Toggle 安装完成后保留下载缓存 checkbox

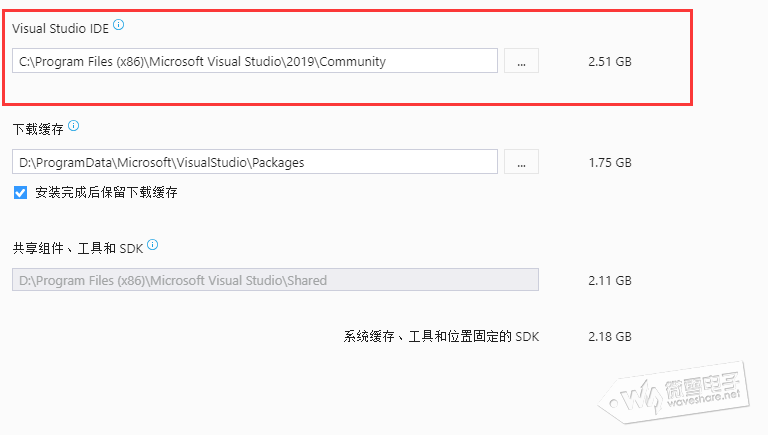(20, 192)
